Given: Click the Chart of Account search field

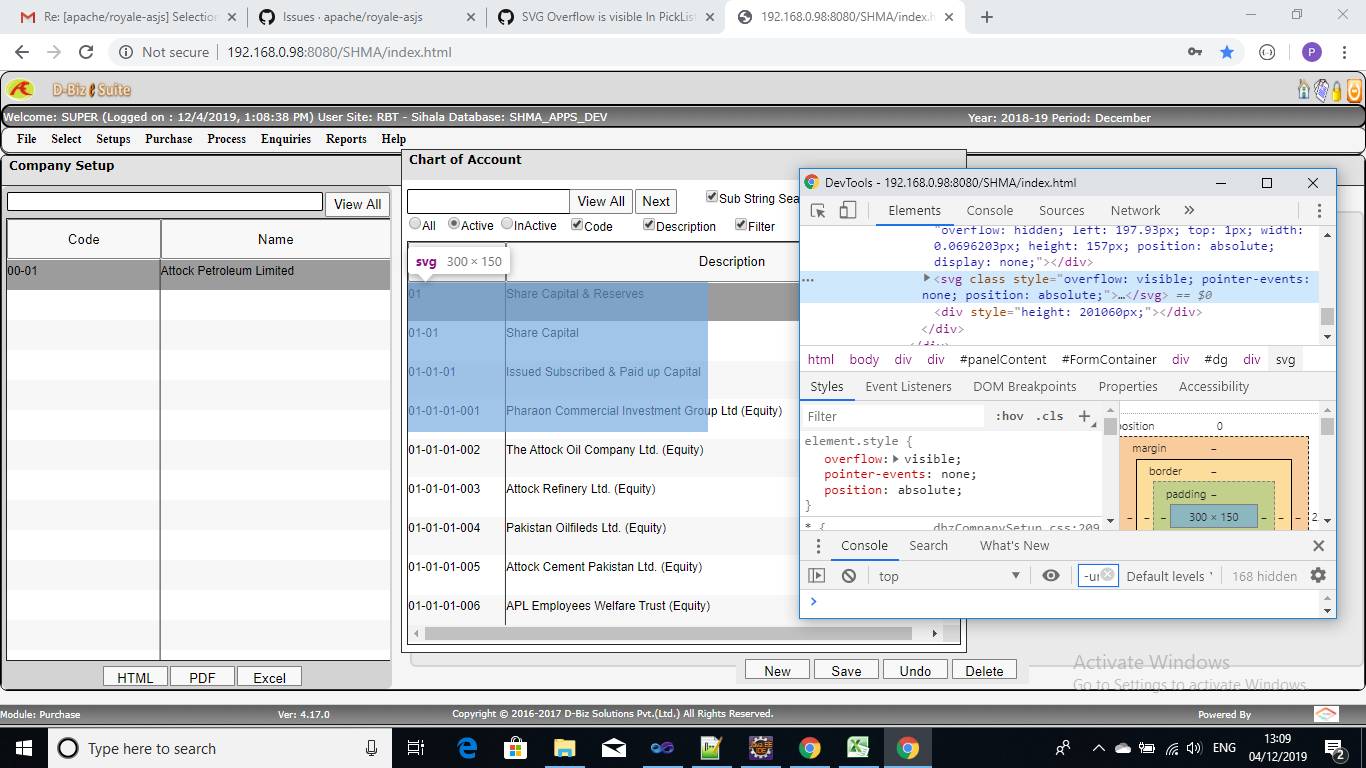Looking at the screenshot, I should [x=488, y=201].
